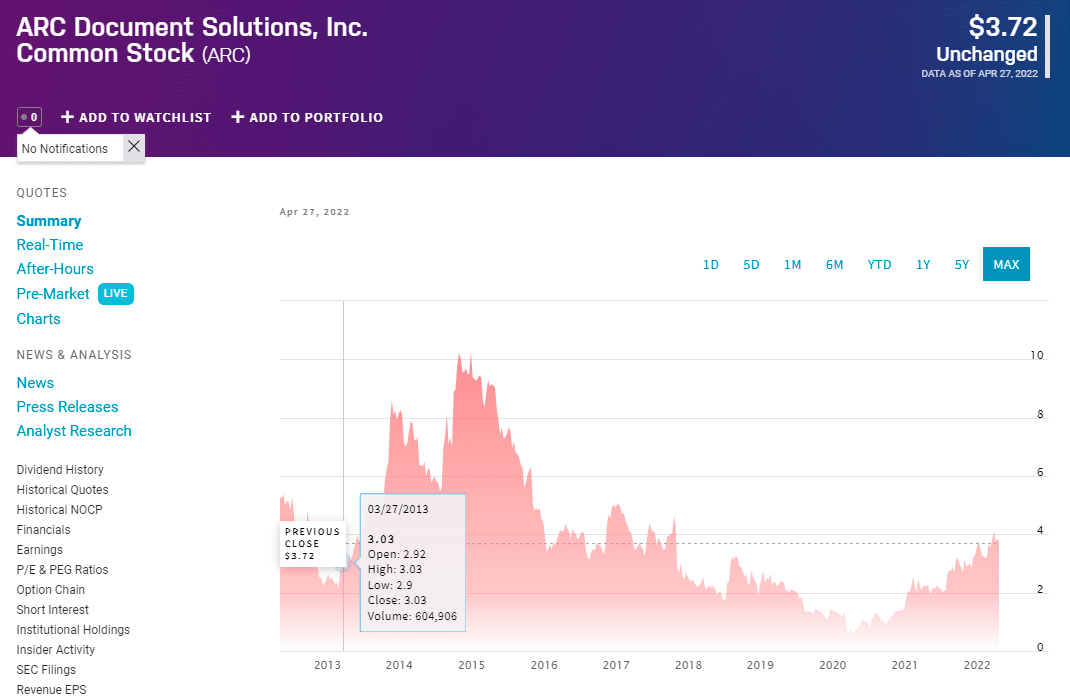Open the Real-Time quotes link
The height and width of the screenshot is (700, 1070).
(50, 245)
